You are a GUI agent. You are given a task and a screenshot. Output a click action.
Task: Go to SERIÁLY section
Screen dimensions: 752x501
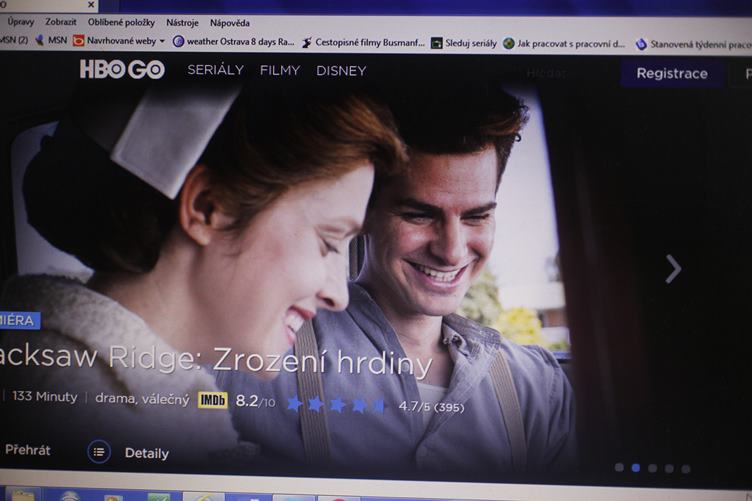(215, 70)
